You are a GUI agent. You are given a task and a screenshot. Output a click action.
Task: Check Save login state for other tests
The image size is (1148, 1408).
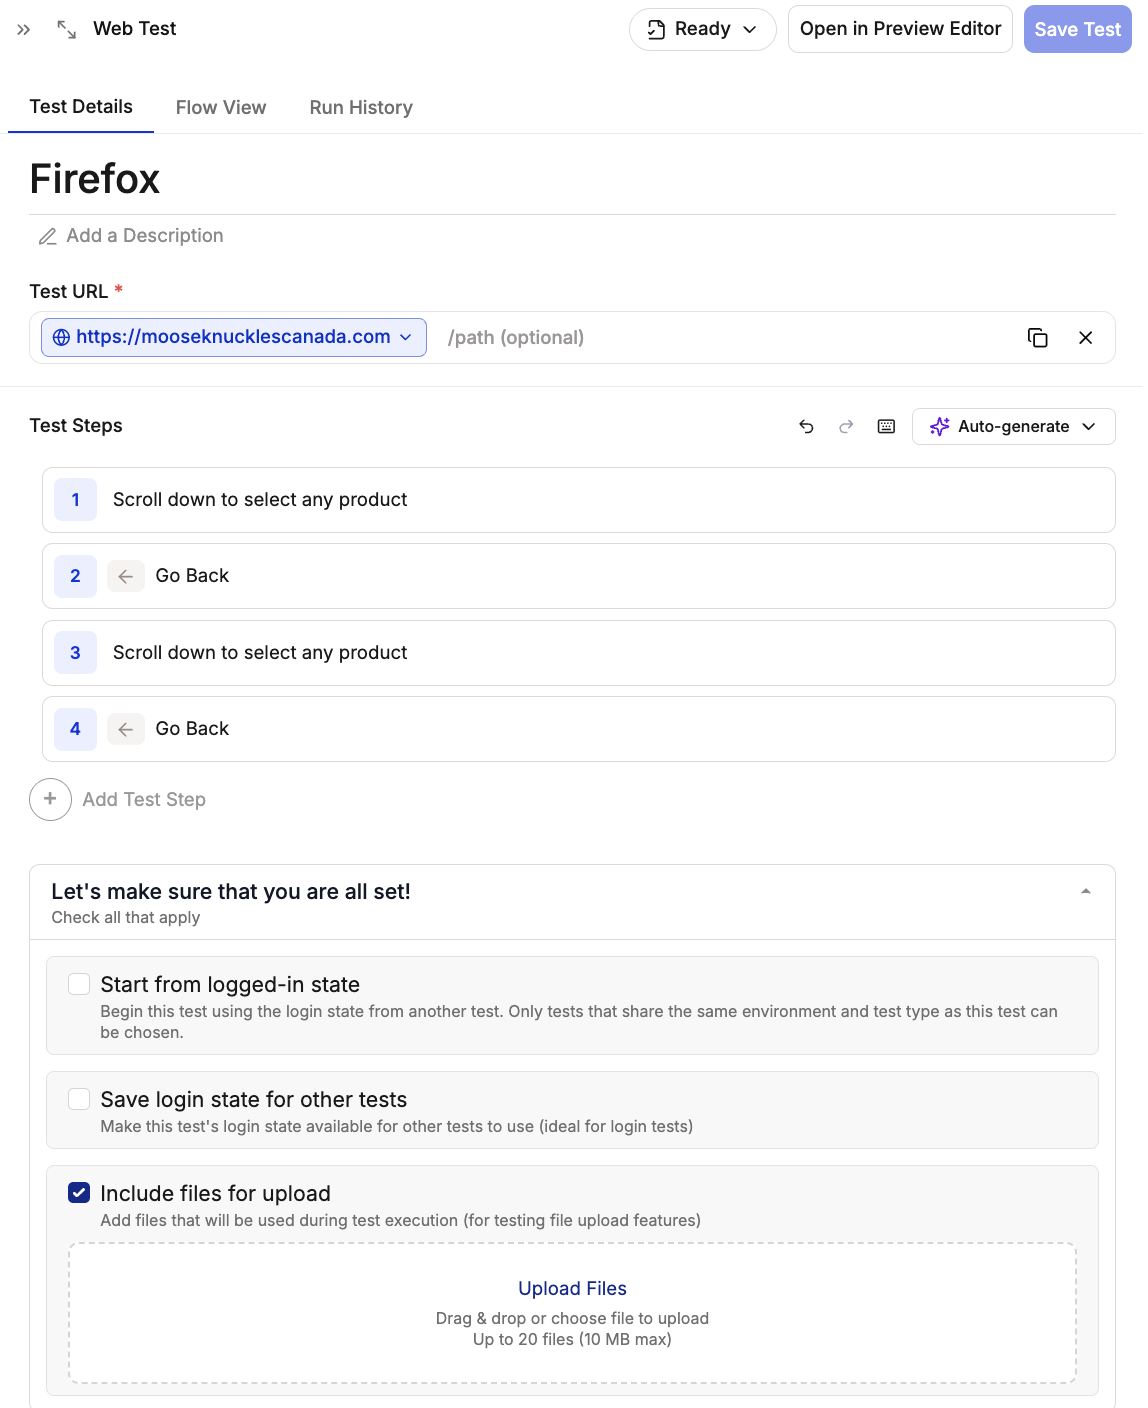pos(79,1099)
